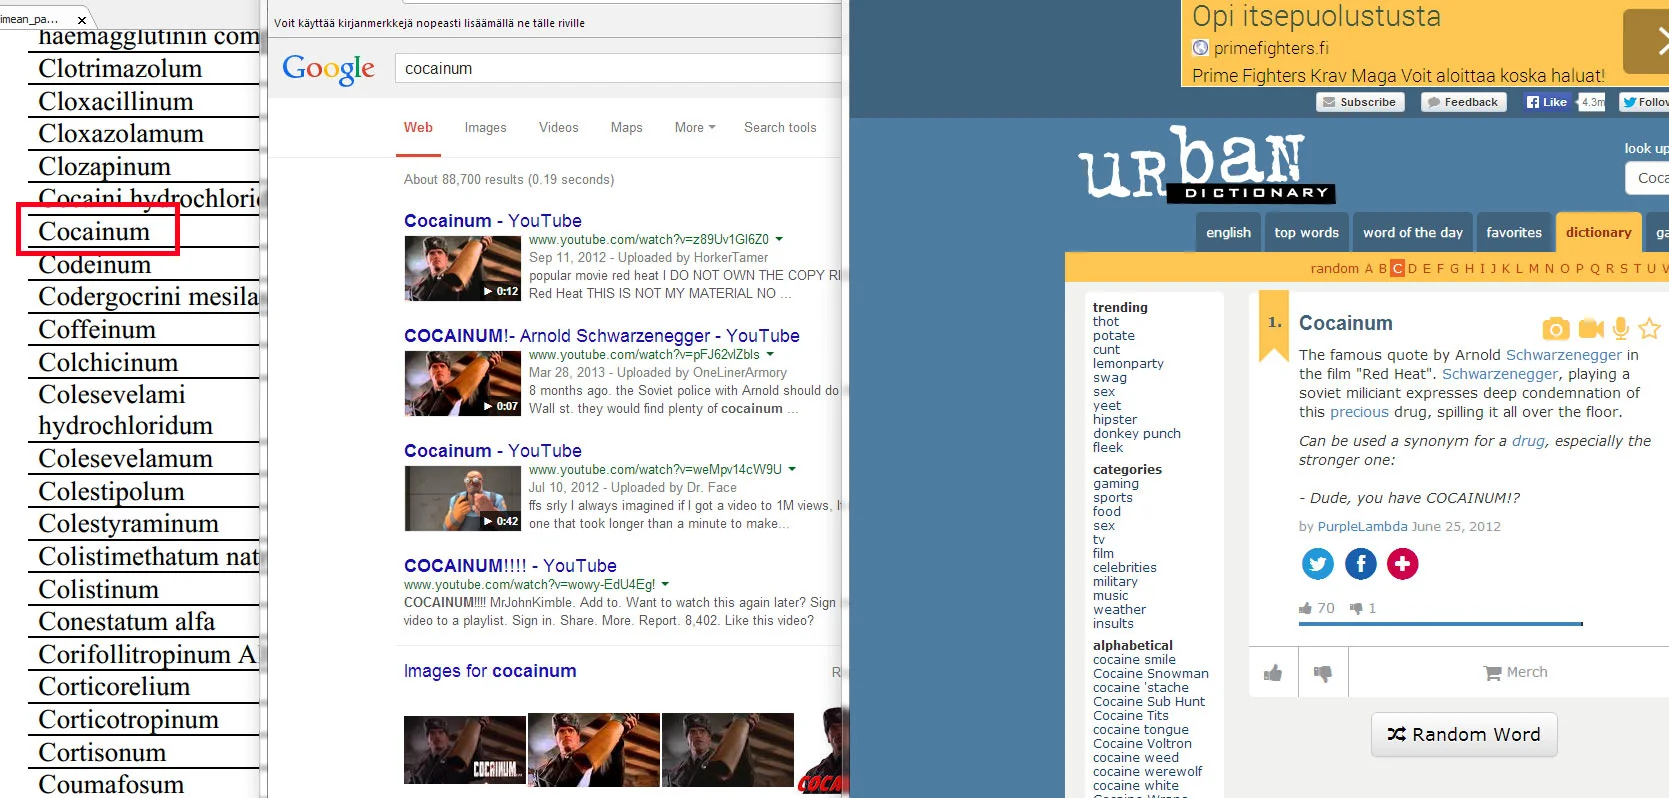
Task: Share the definition via the Facebook icon
Action: pos(1360,564)
